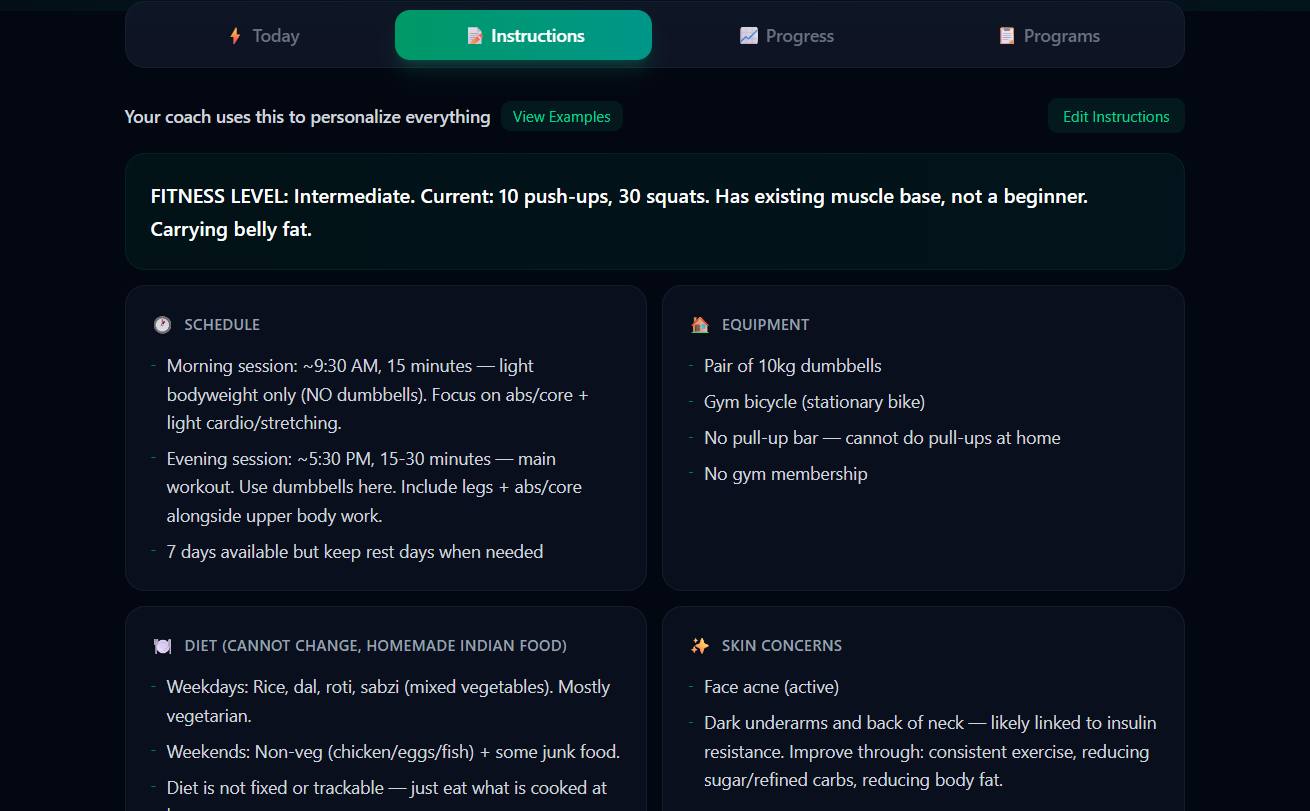Select the Instructions tab
Screen dimensions: 1310x811
pyautogui.click(x=523, y=36)
